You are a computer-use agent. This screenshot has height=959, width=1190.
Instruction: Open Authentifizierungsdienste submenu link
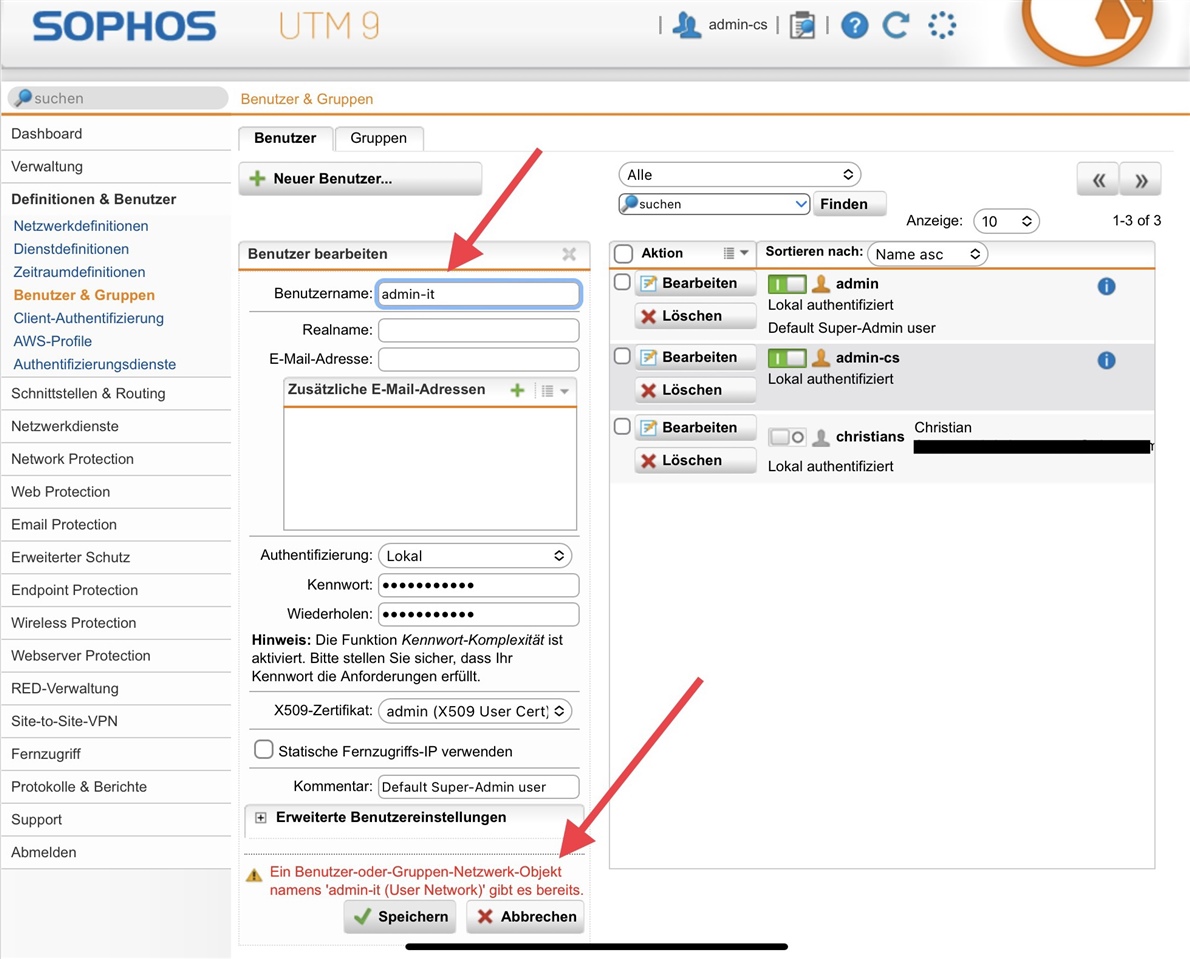click(x=95, y=364)
